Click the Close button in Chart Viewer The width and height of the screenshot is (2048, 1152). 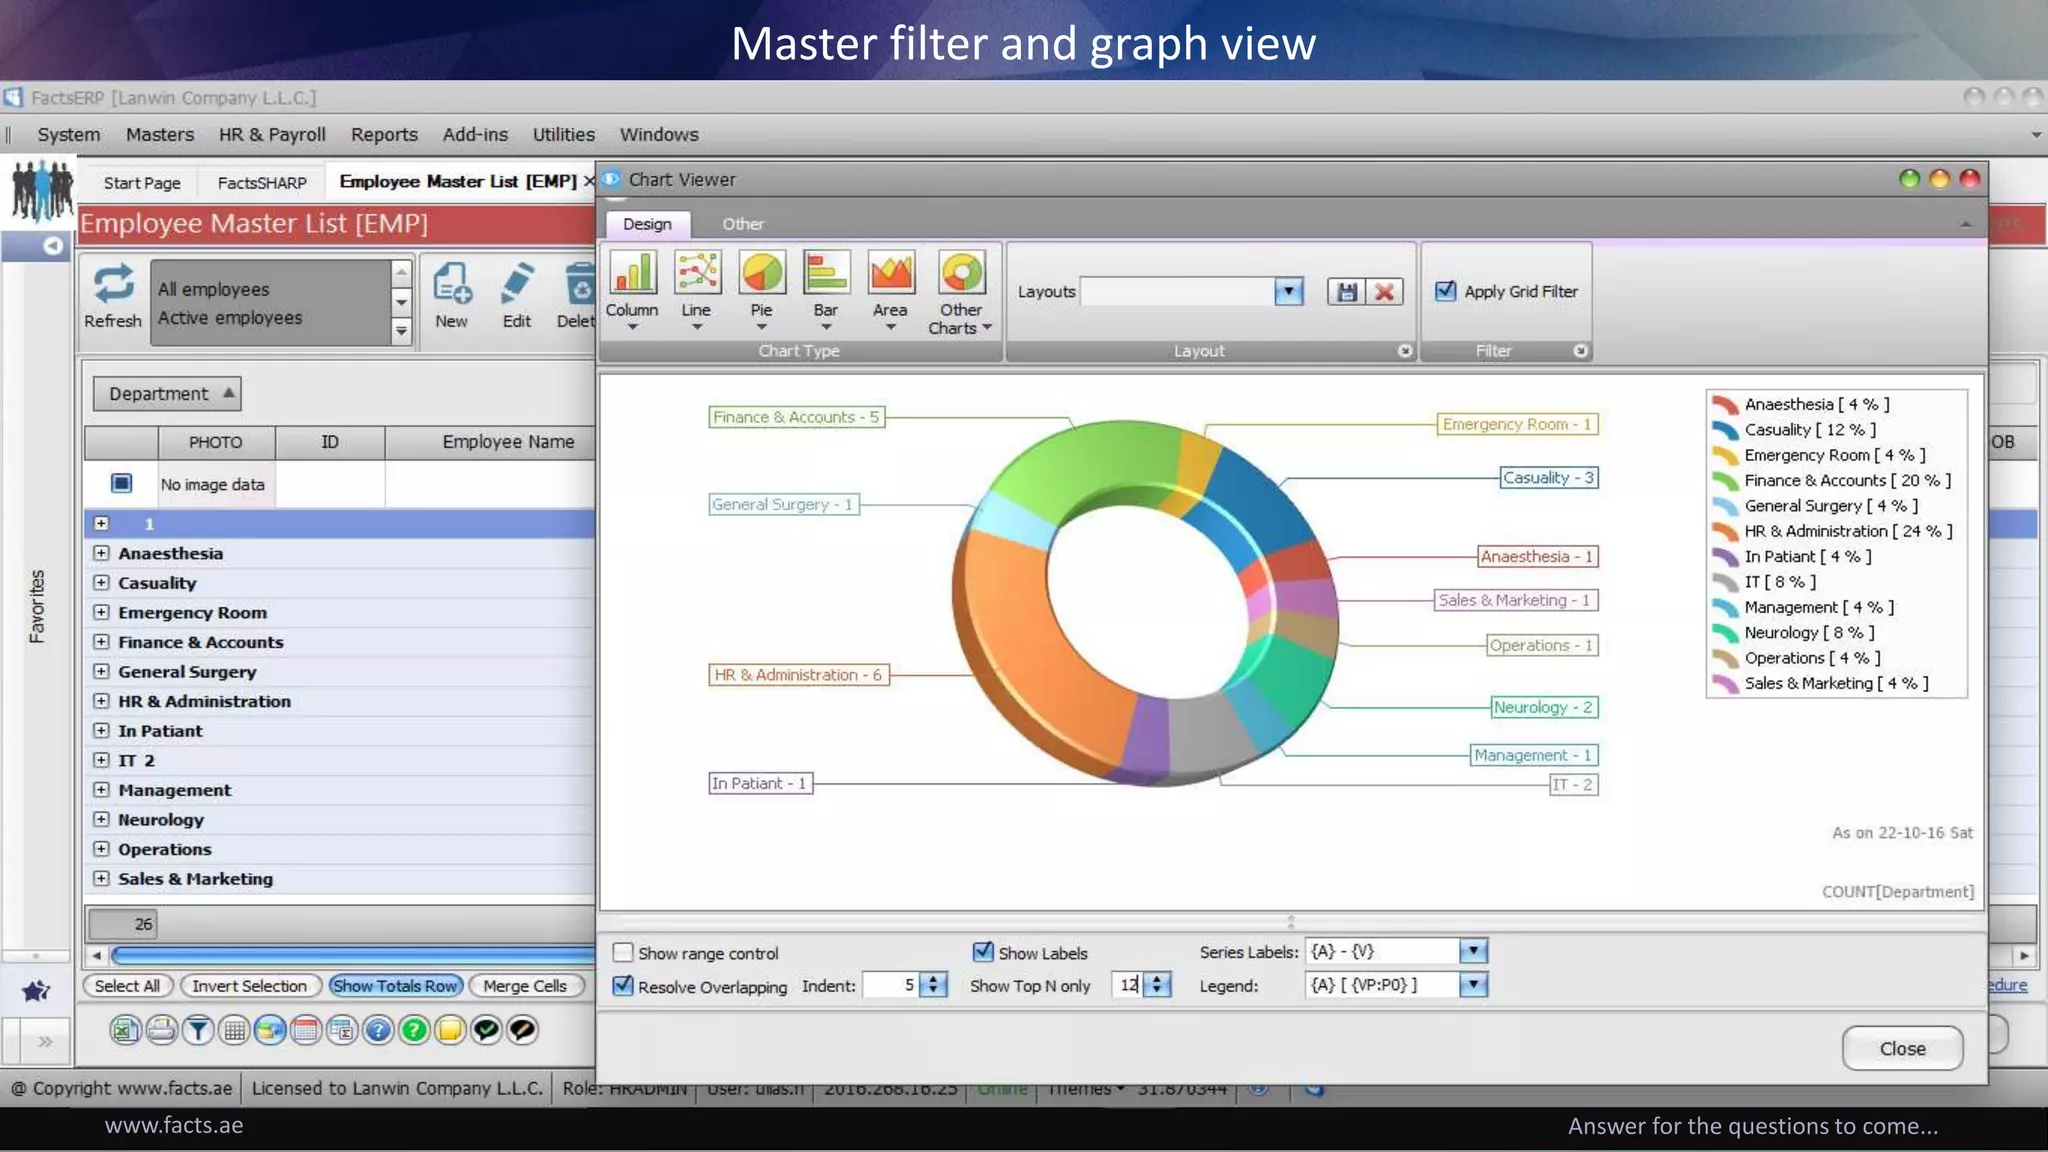click(1901, 1048)
